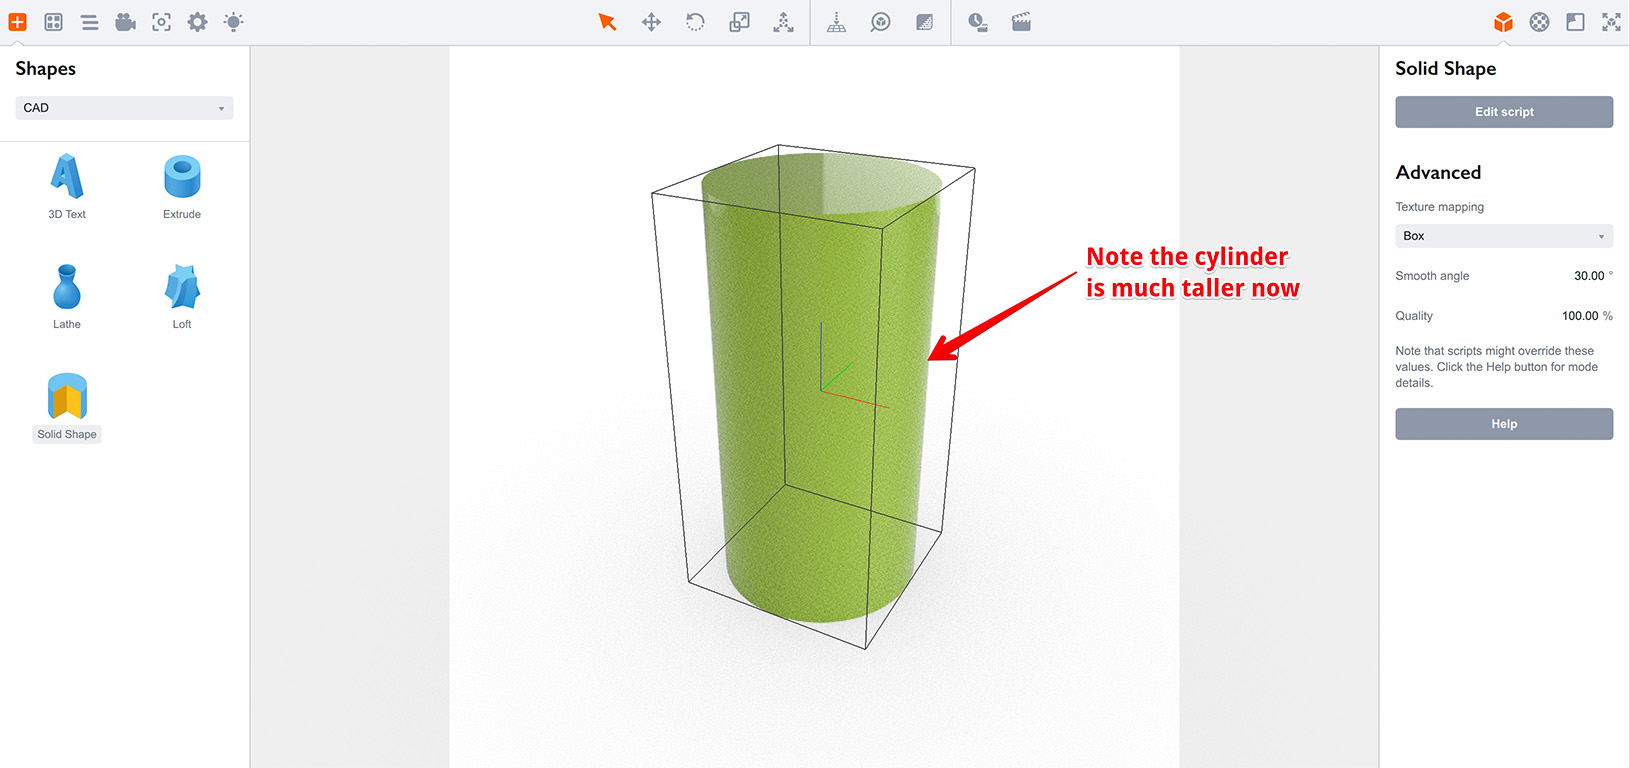Click the orange cube object tab icon

pos(1503,22)
